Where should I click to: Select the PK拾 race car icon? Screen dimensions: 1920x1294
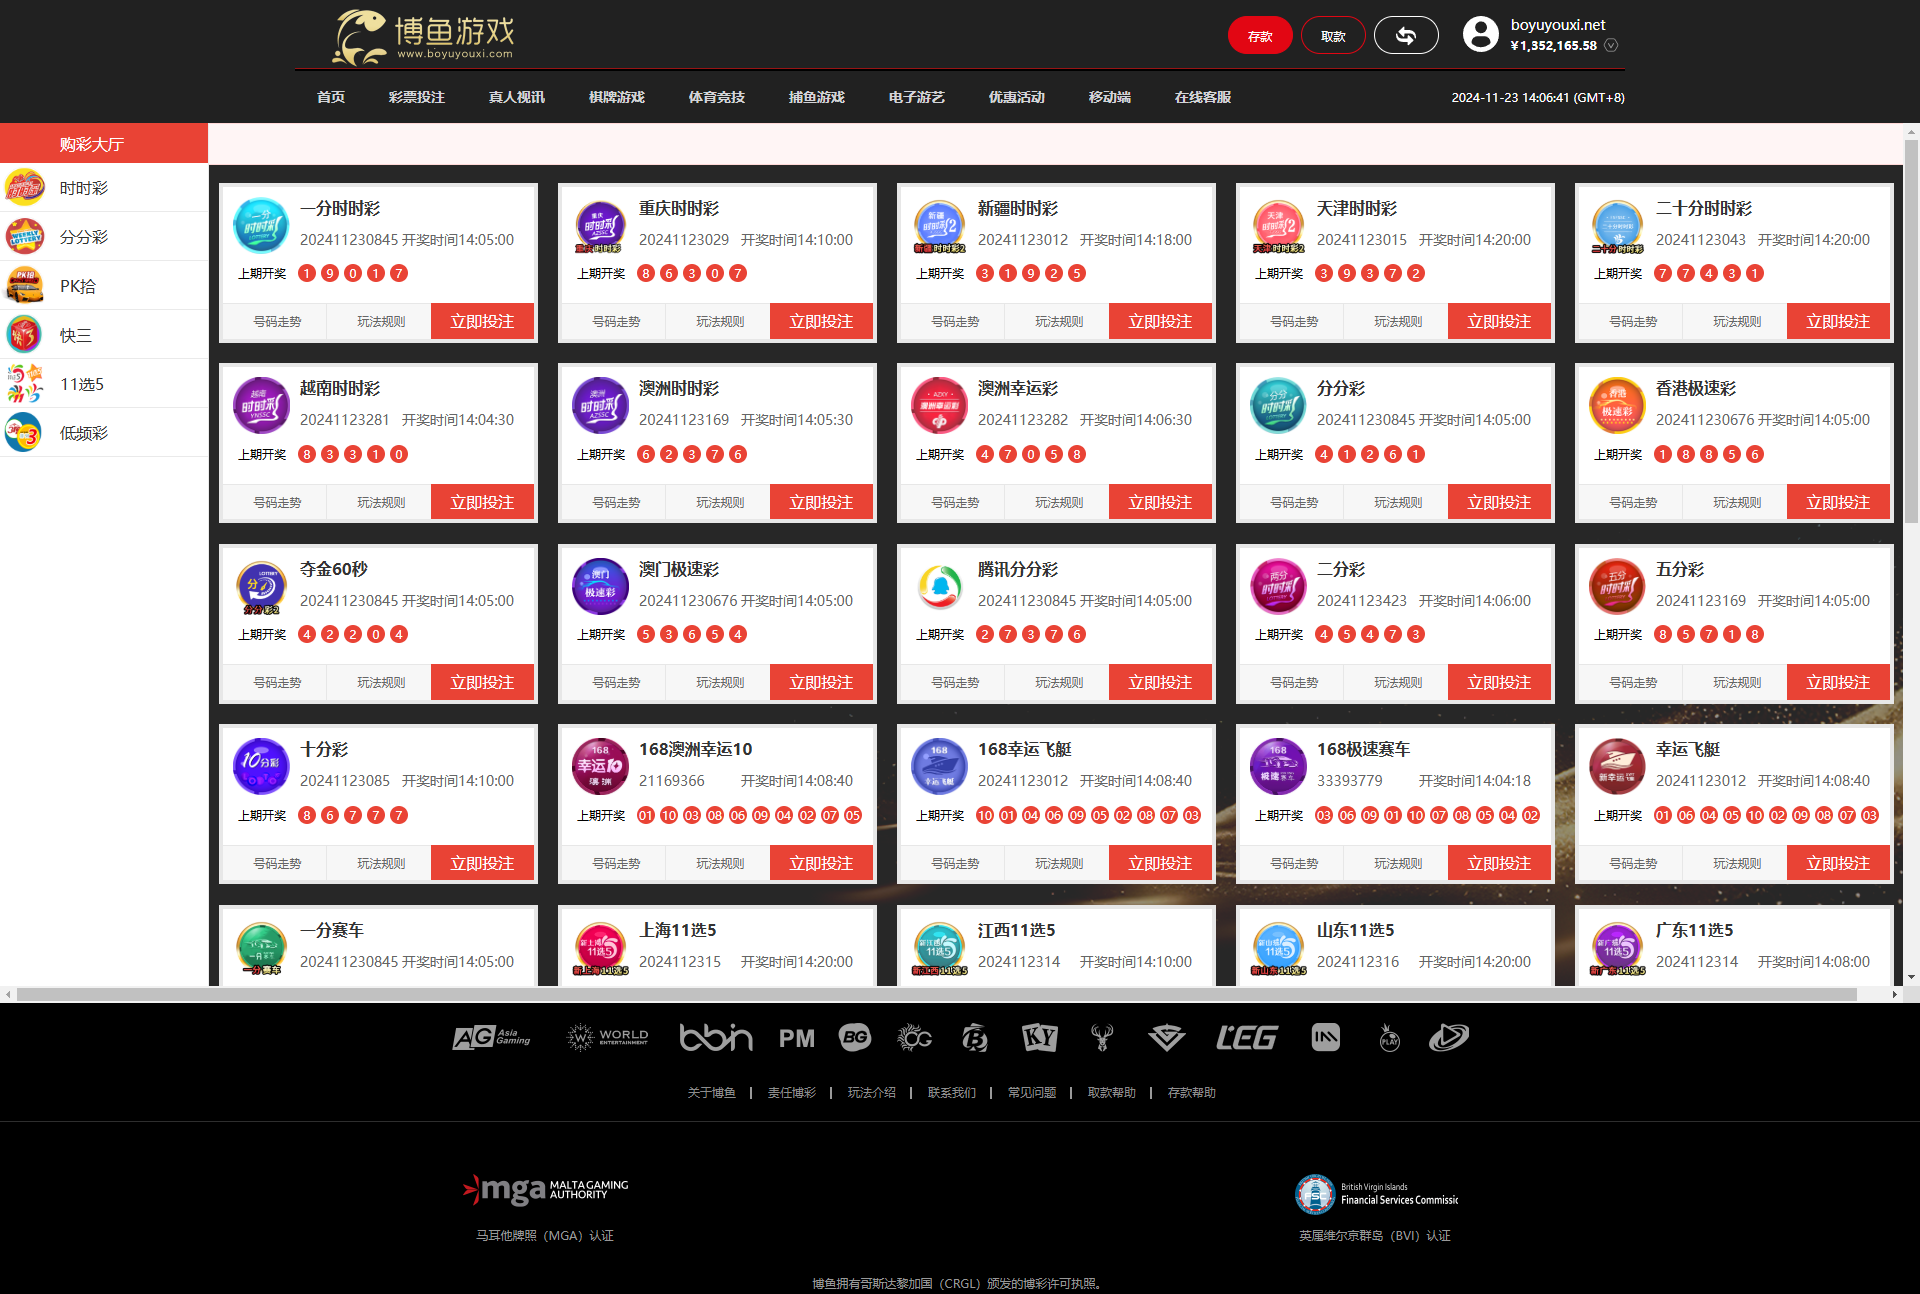click(x=25, y=286)
